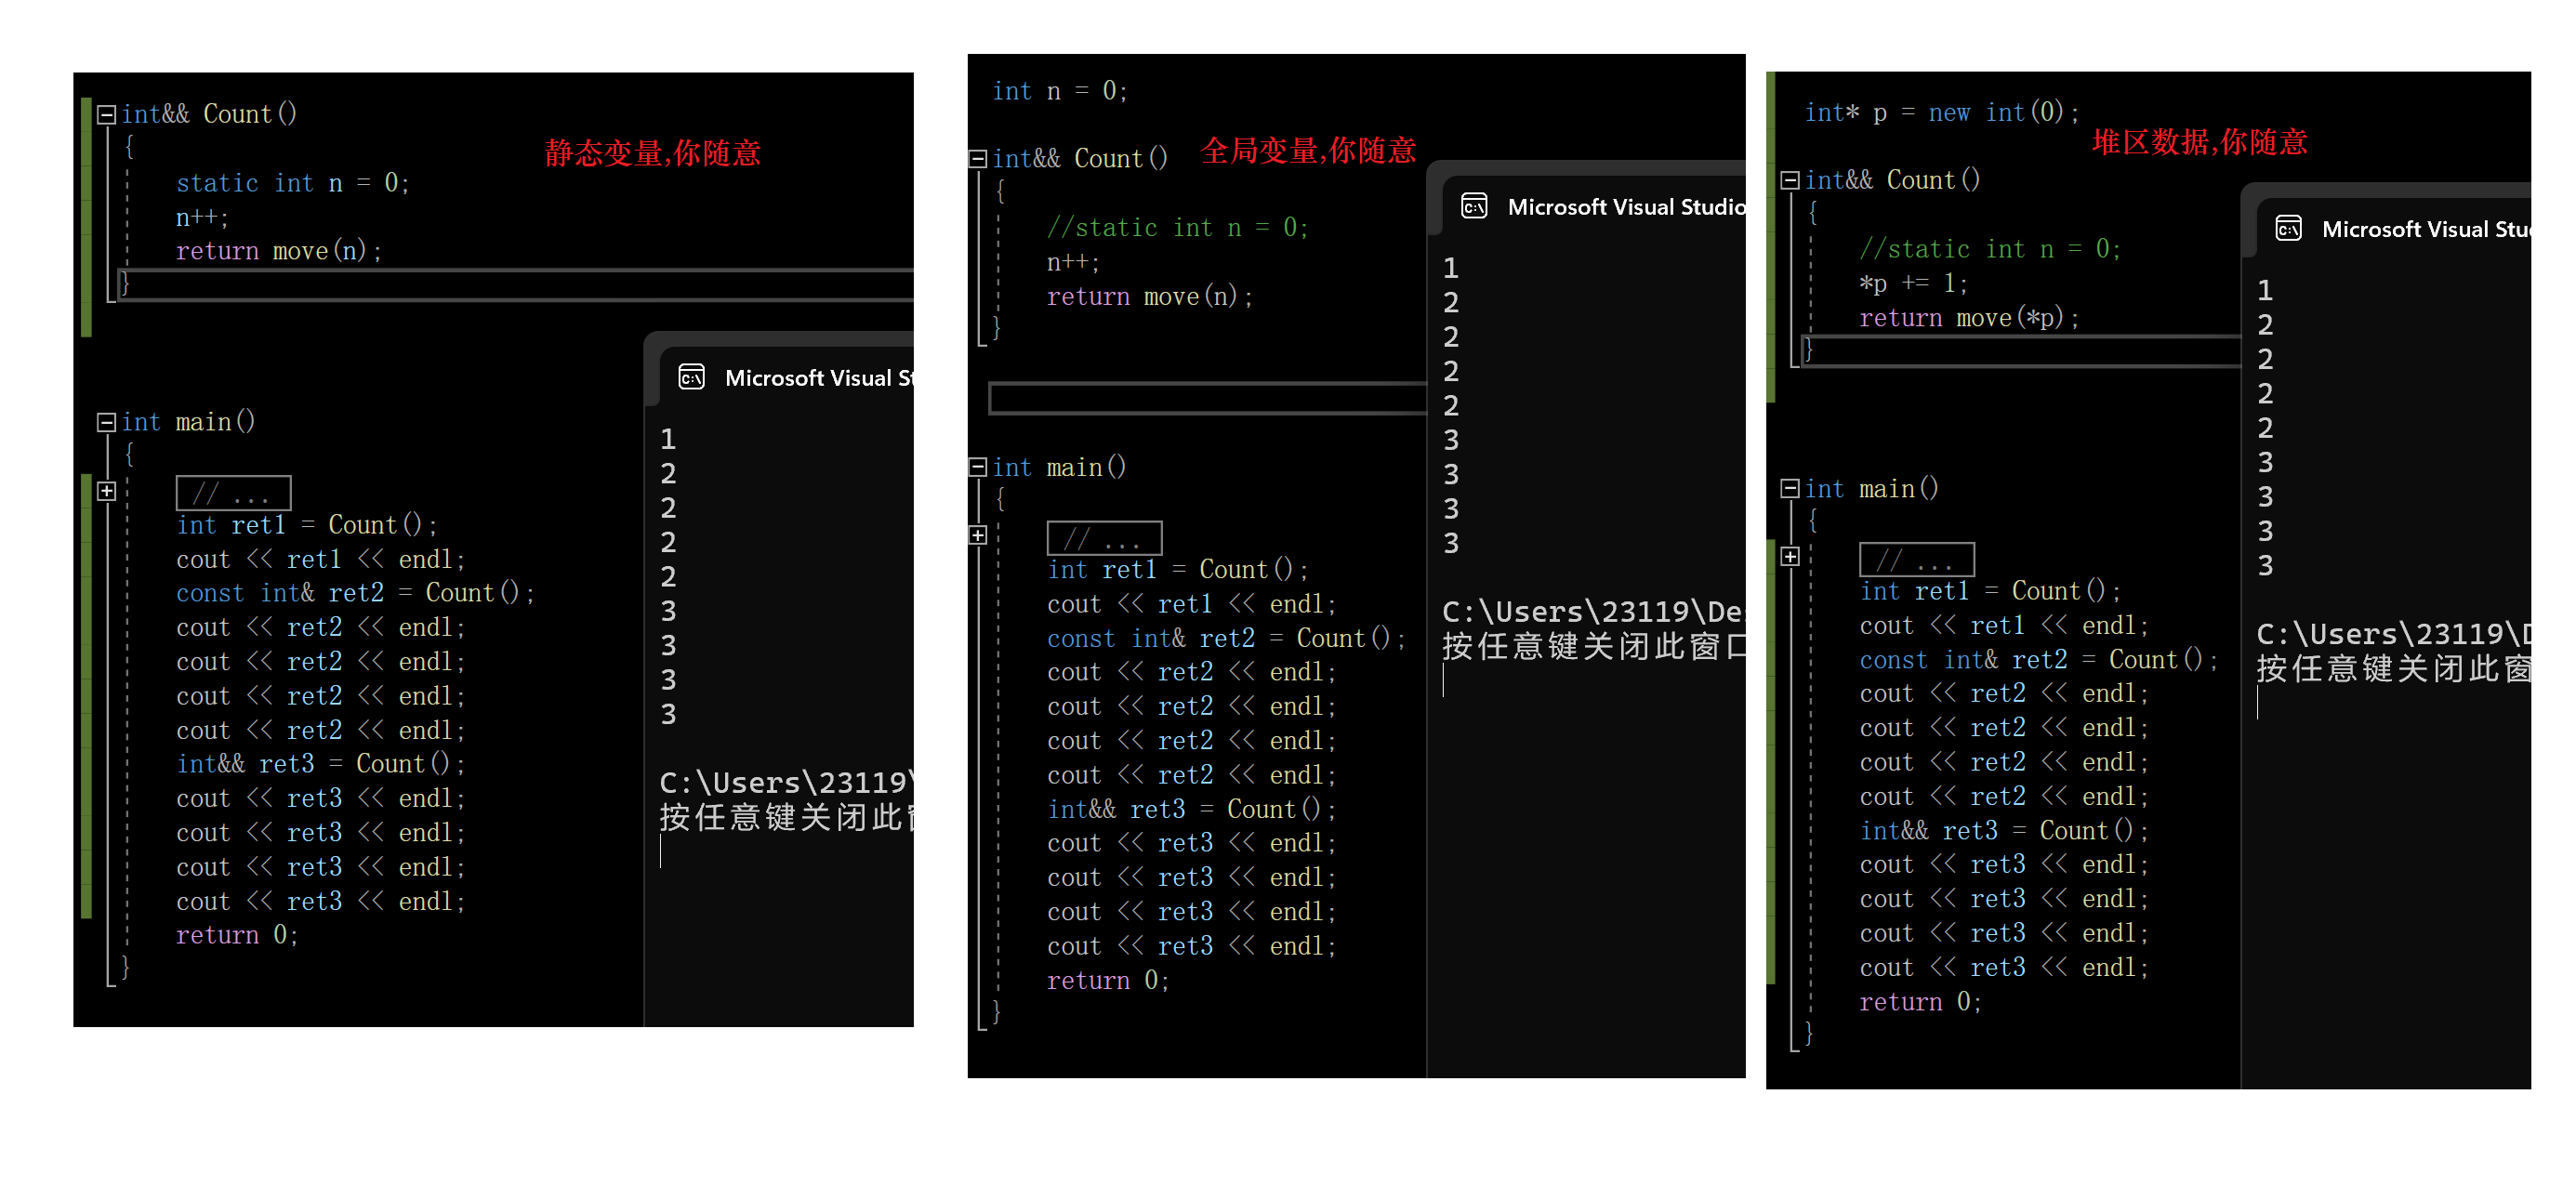The width and height of the screenshot is (2576, 1200).
Task: Collapse Count() below 'int* p = new int(0);'
Action: tap(1790, 180)
